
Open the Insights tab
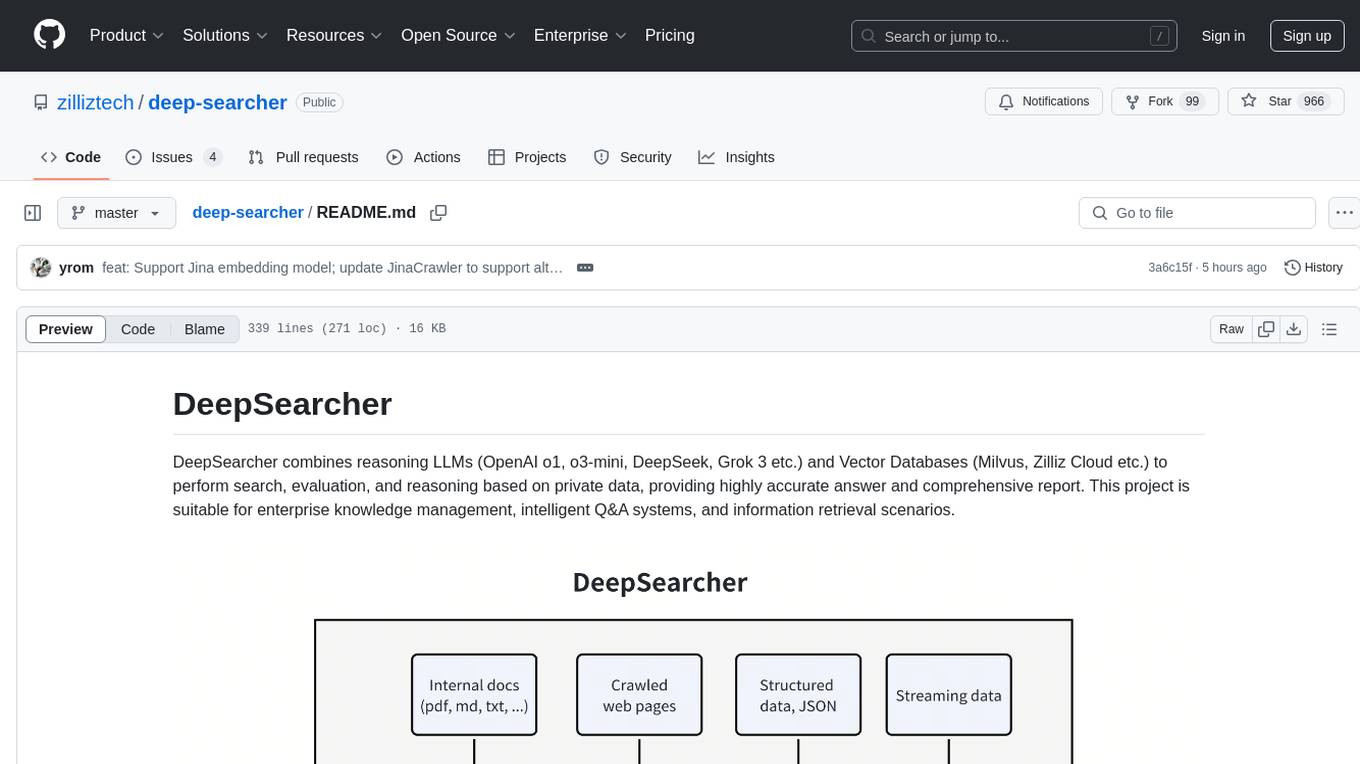coord(736,157)
